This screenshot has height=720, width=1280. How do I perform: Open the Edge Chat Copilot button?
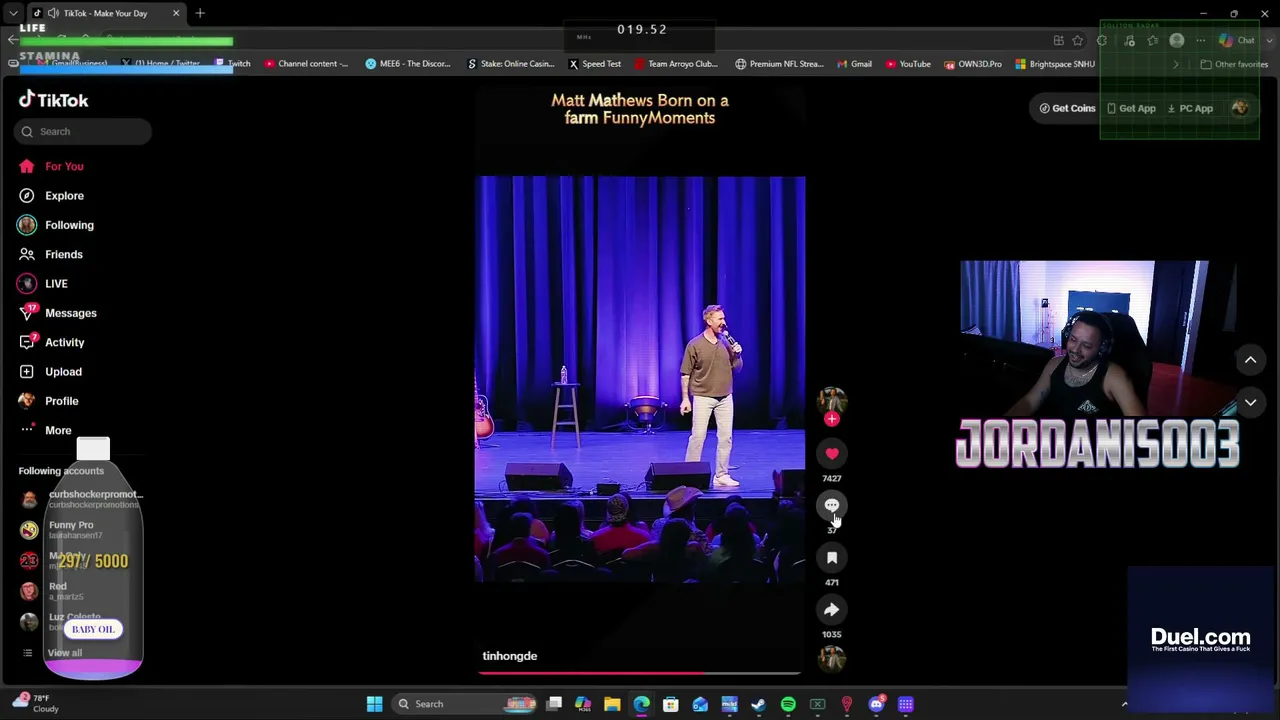[1237, 40]
